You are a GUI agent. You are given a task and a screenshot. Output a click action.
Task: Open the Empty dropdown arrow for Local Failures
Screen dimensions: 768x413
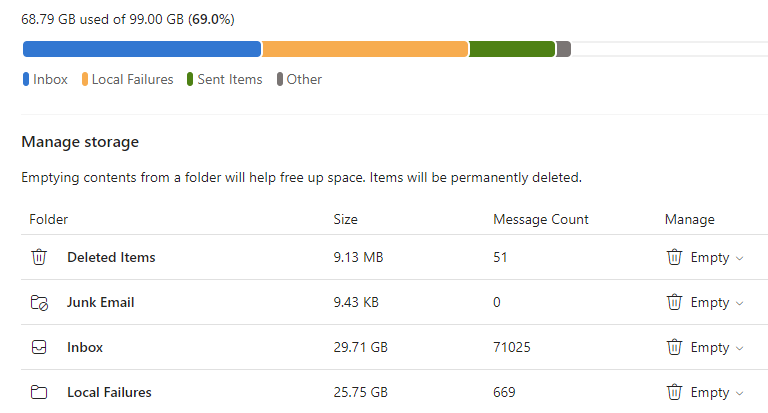click(740, 393)
